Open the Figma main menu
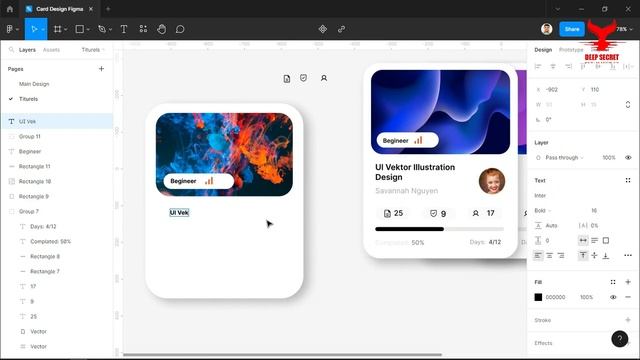This screenshot has height=360, width=640. [10, 29]
